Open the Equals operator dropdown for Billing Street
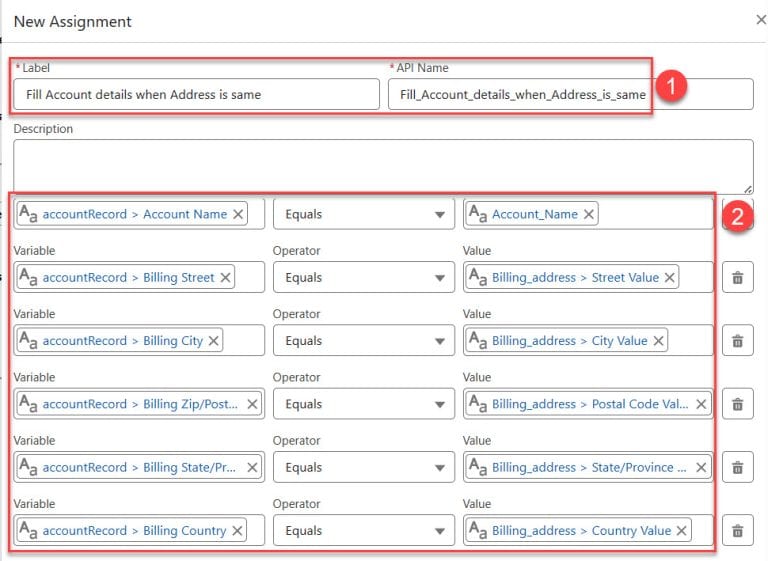Image resolution: width=768 pixels, height=561 pixels. (364, 277)
